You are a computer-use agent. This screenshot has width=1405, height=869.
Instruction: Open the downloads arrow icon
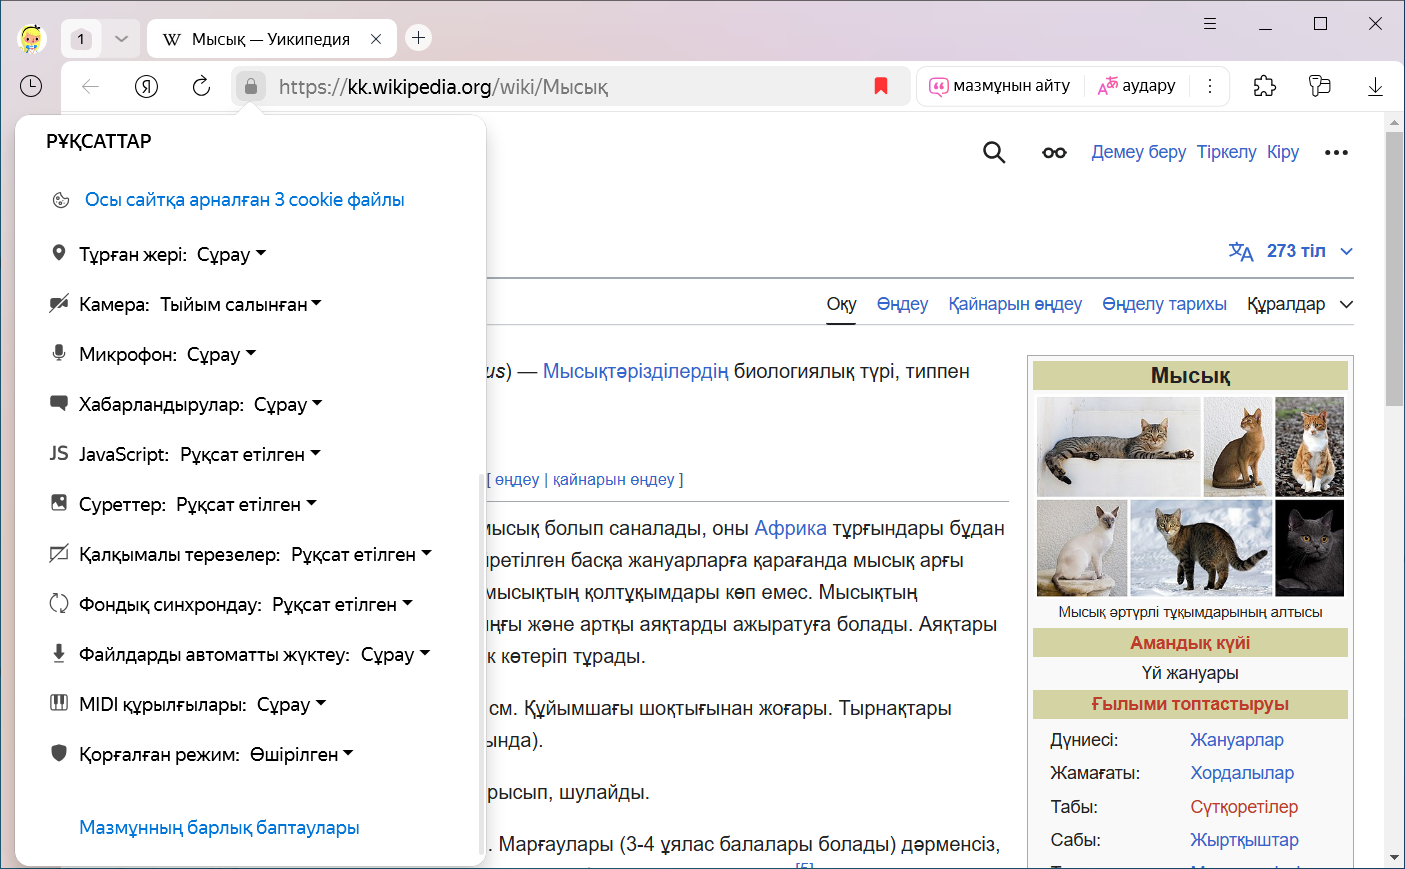(x=1375, y=87)
